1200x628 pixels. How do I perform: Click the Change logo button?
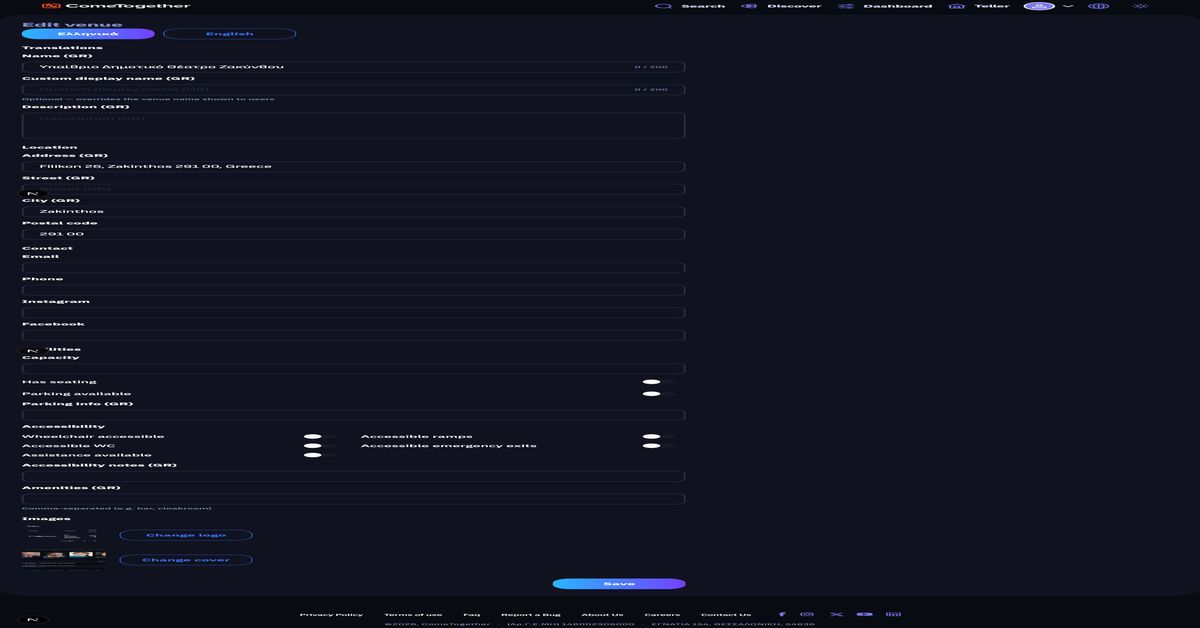(186, 535)
